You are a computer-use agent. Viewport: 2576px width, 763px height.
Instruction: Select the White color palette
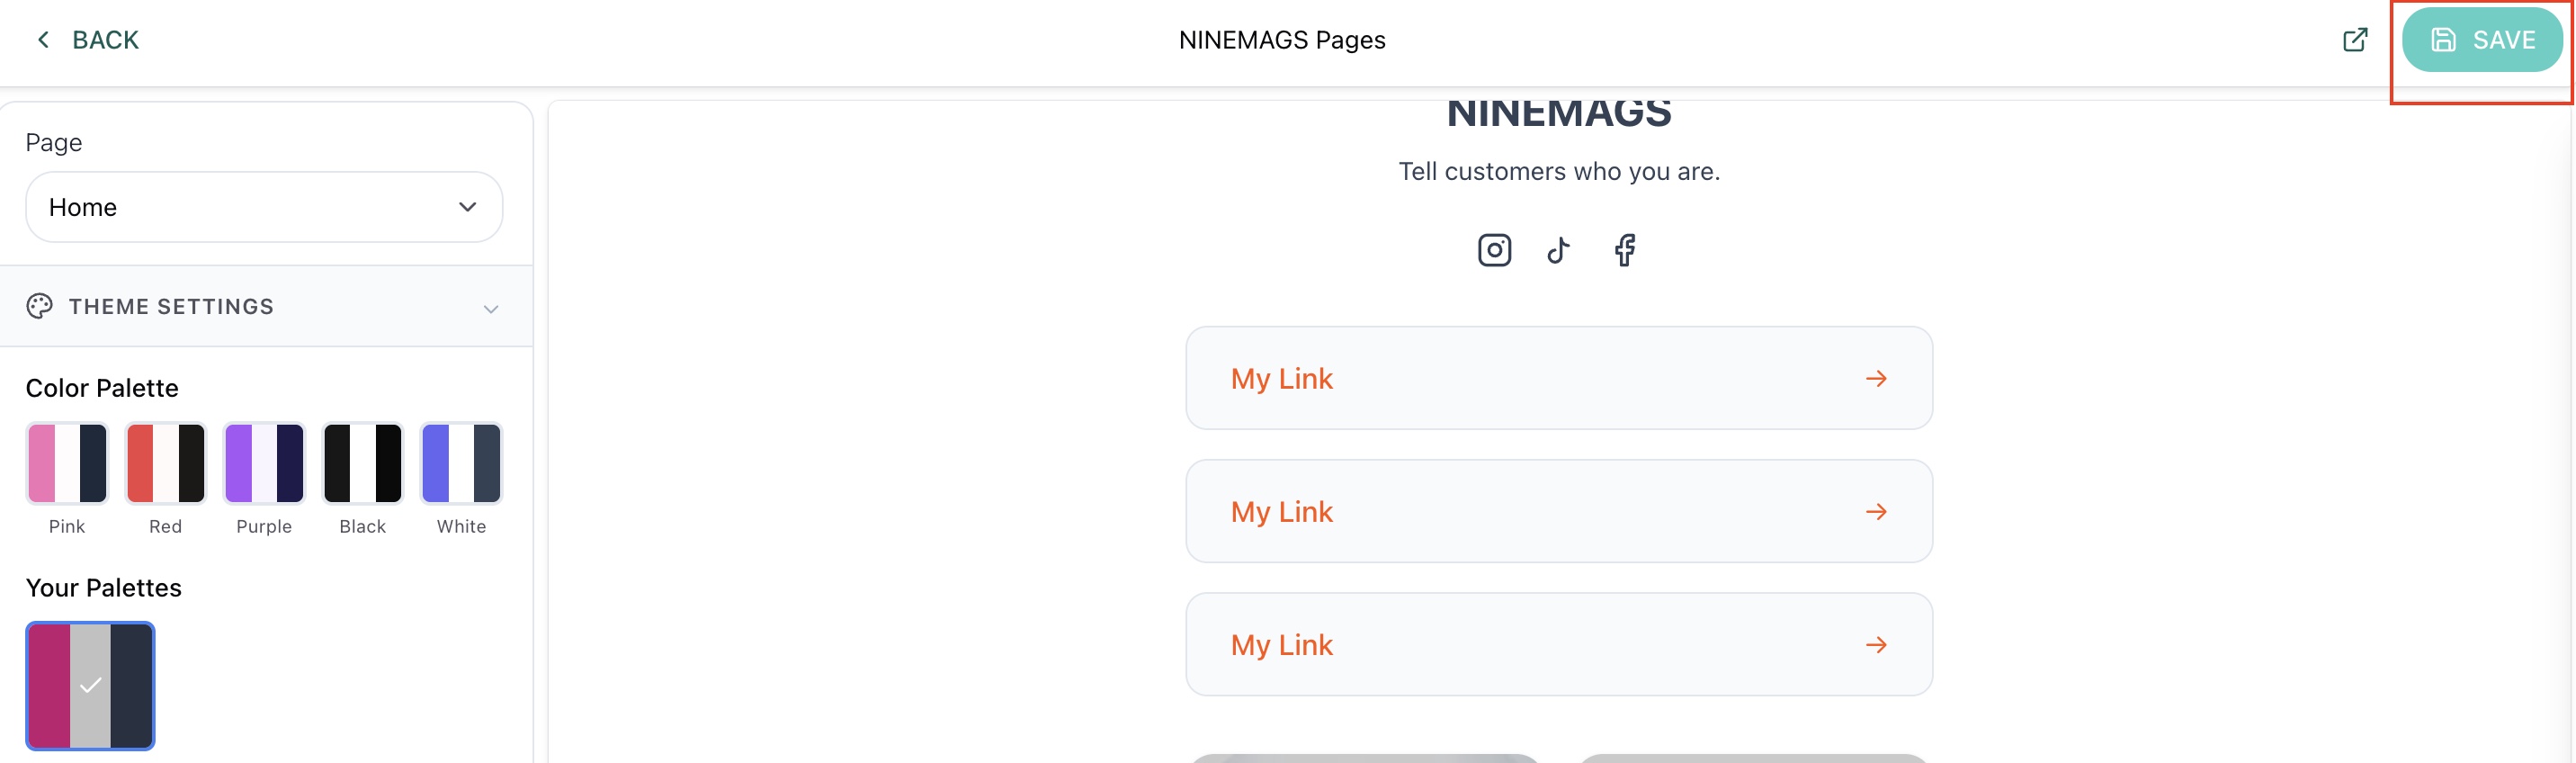[x=461, y=463]
